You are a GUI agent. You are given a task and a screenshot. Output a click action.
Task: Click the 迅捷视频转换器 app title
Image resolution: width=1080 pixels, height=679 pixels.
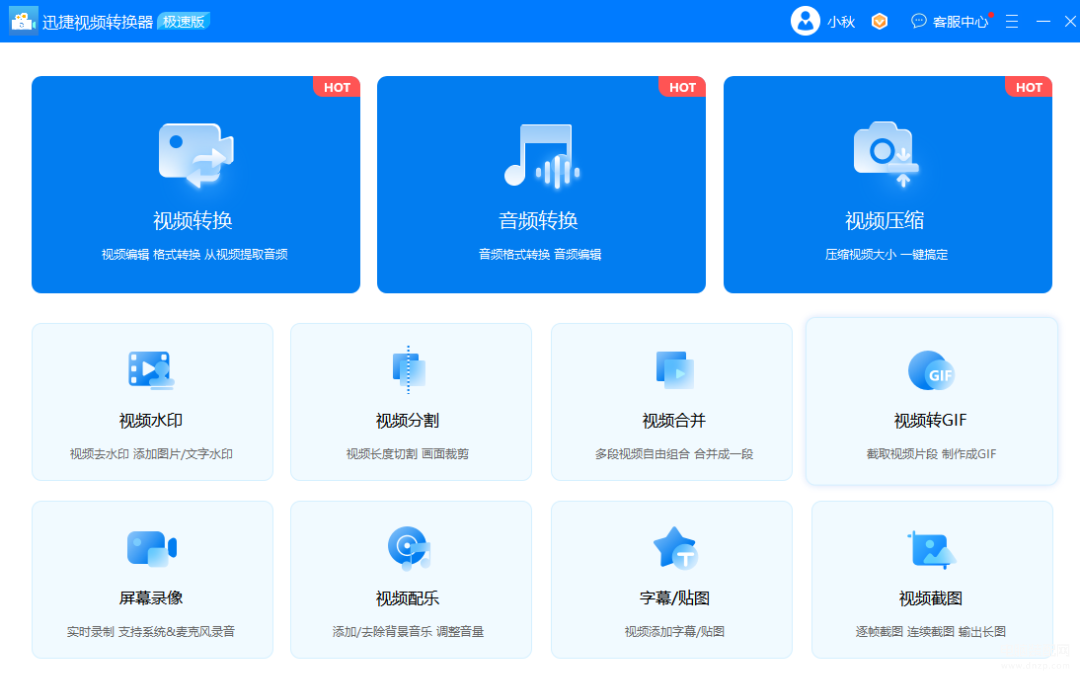tap(97, 22)
